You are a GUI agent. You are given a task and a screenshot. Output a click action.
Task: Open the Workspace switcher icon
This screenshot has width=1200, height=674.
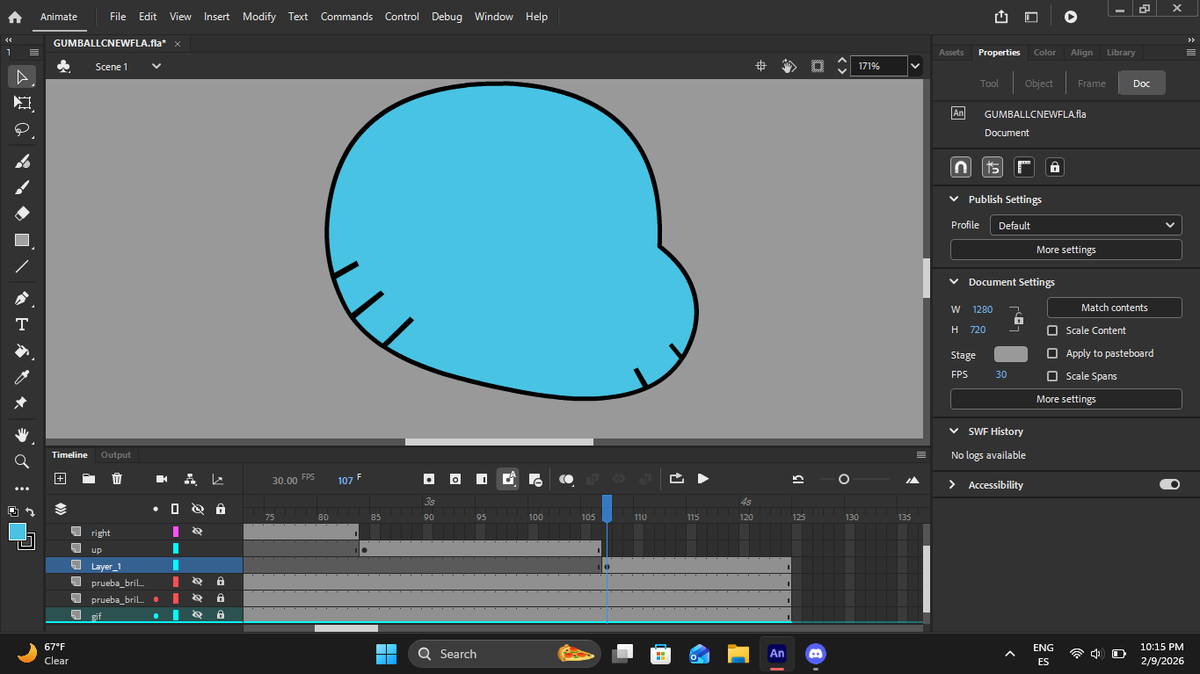click(x=1031, y=17)
